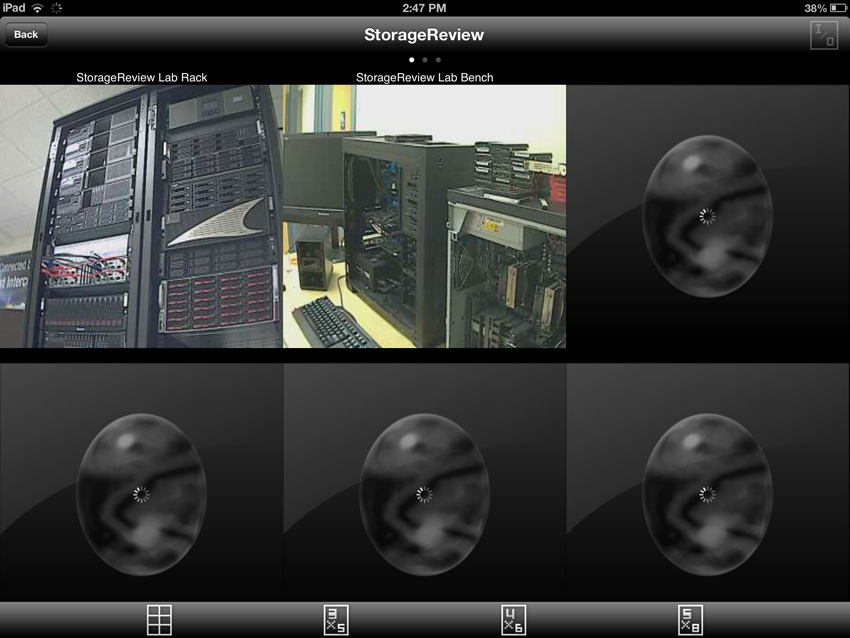Viewport: 850px width, 638px height.
Task: Select the "StorageReview Lab Rack" label
Action: coord(141,78)
